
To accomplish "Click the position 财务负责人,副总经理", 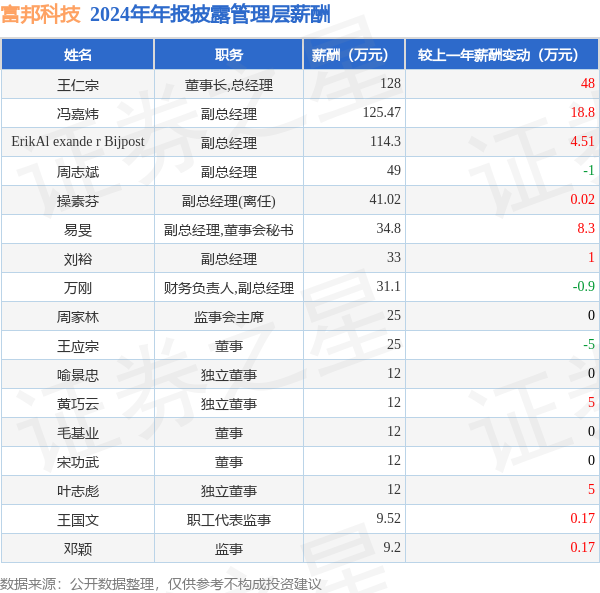I will point(229,288).
